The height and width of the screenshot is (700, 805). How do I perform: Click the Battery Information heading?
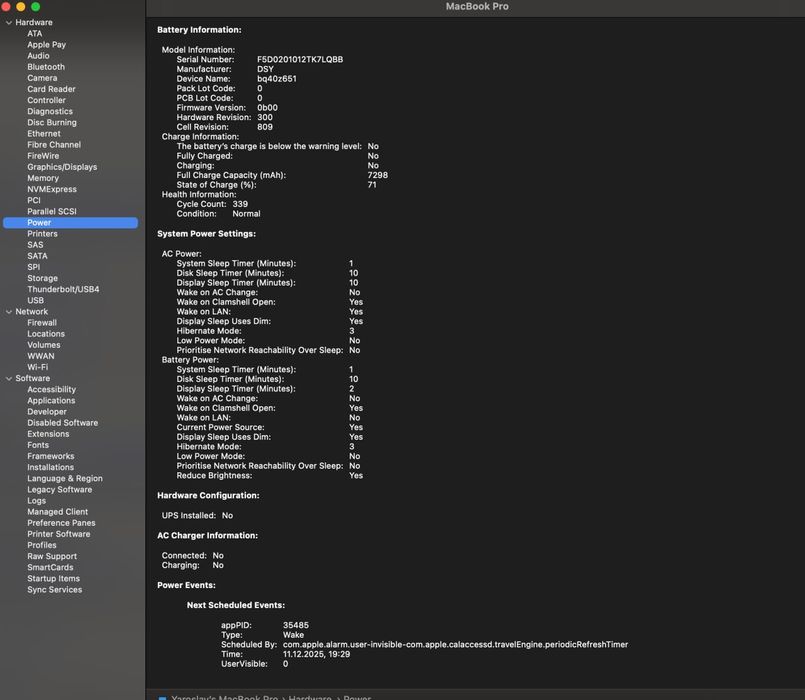point(199,30)
